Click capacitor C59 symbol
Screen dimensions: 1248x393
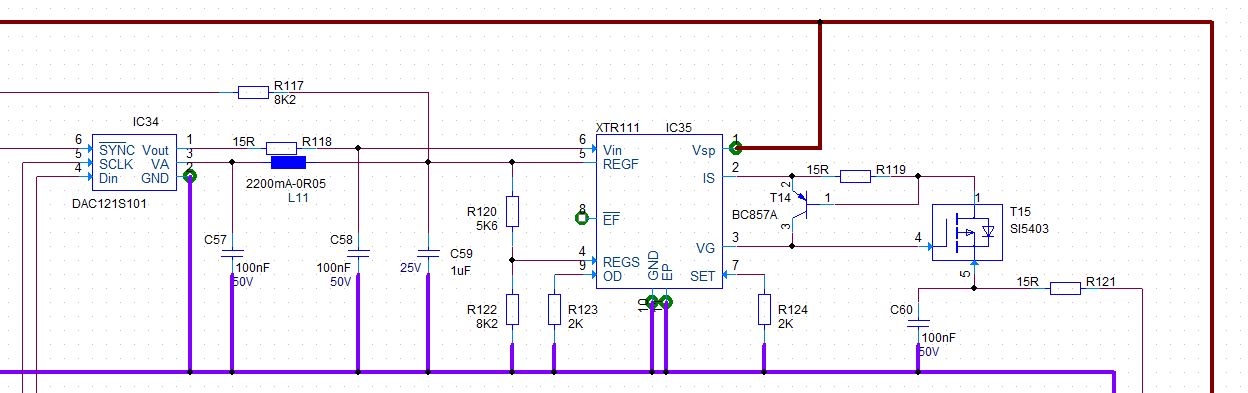[x=428, y=254]
